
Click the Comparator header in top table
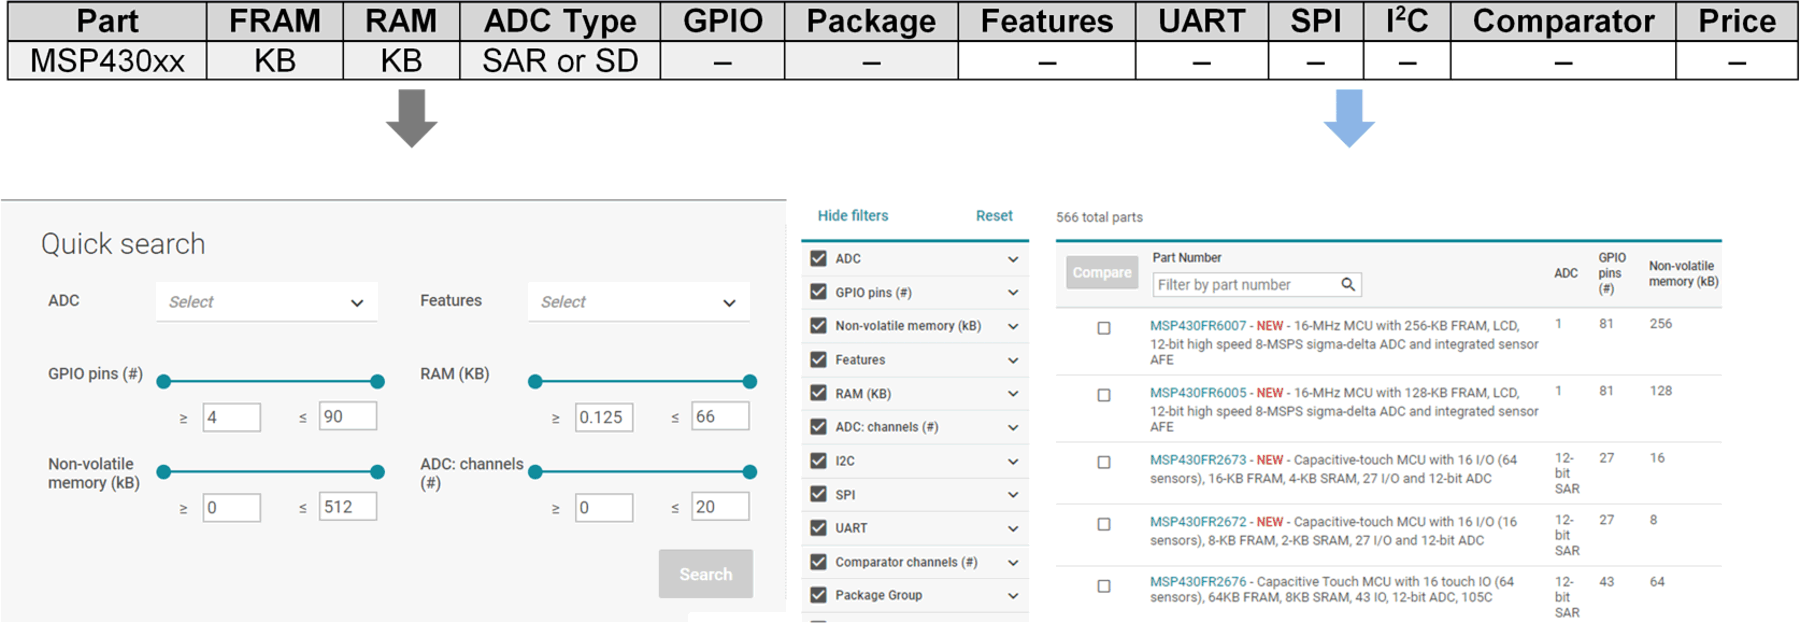tap(1563, 21)
